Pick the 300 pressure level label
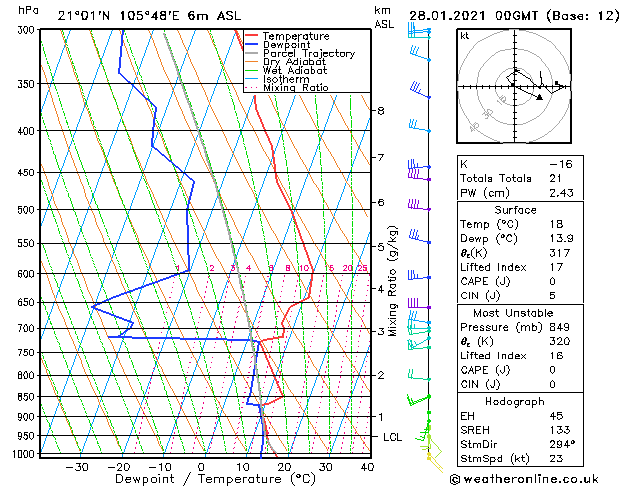This screenshot has height=486, width=629. [x=28, y=30]
